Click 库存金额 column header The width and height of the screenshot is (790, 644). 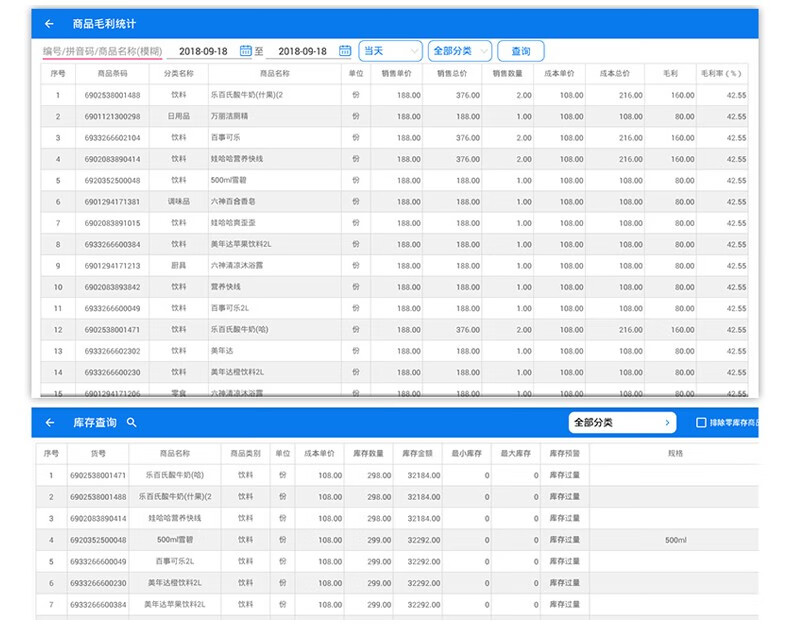[x=416, y=453]
